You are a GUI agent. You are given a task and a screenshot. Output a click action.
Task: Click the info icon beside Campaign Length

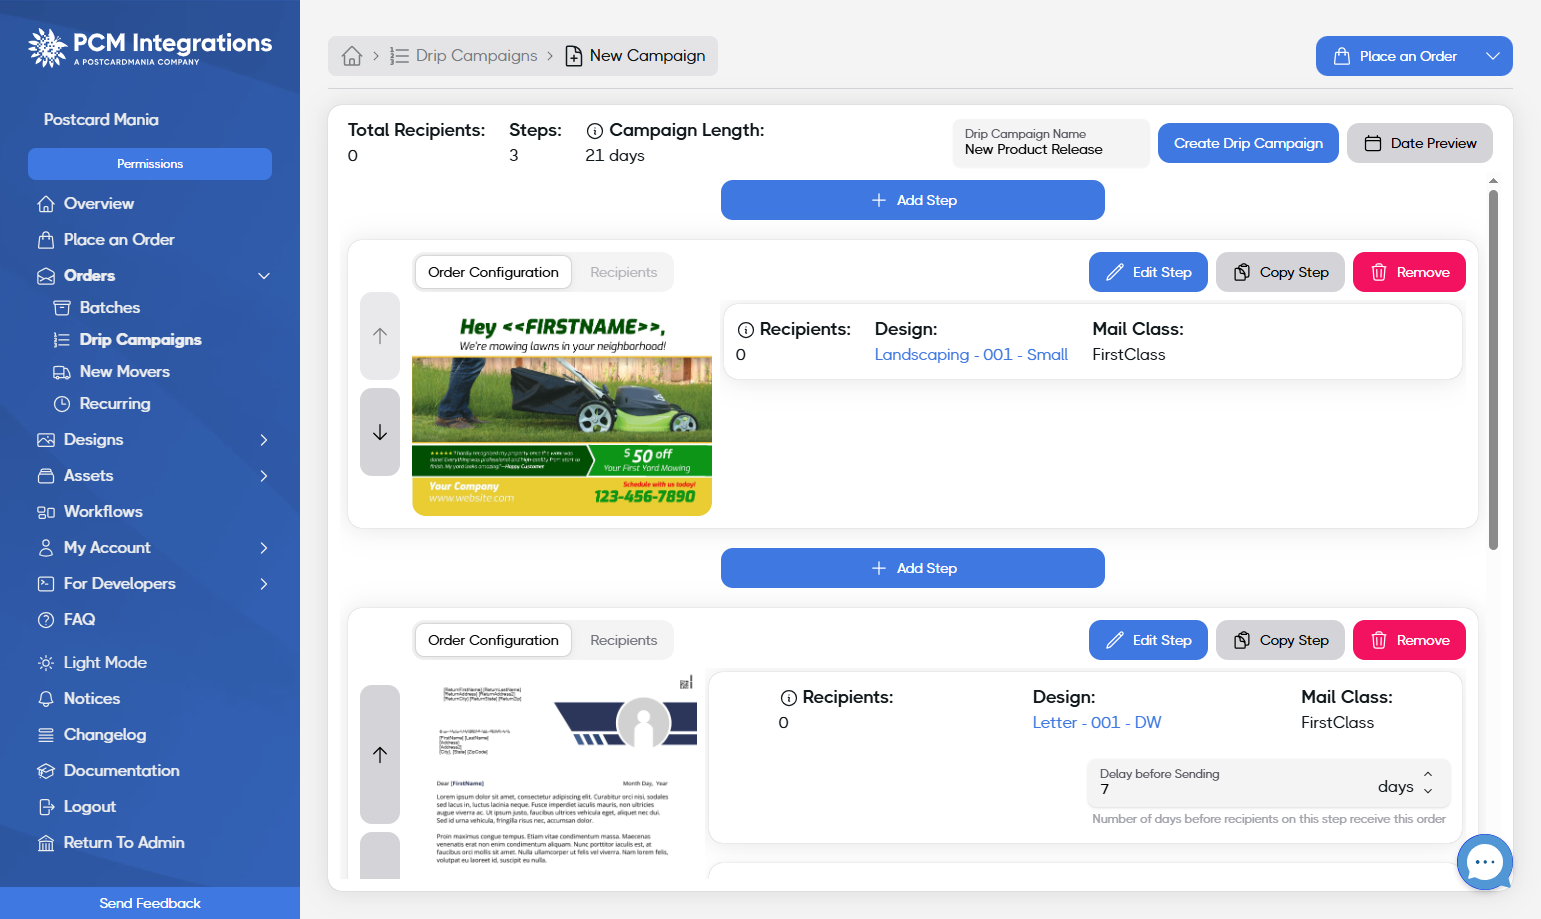coord(595,130)
